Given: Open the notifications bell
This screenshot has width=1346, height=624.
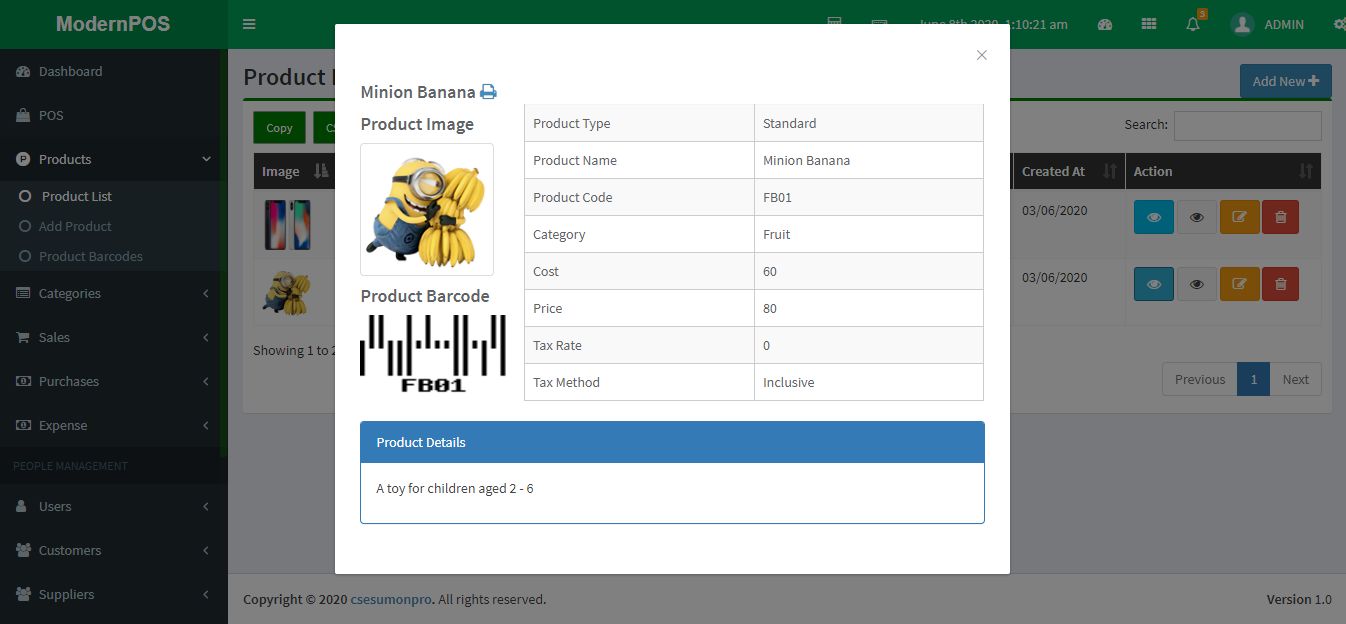Looking at the screenshot, I should pyautogui.click(x=1193, y=24).
